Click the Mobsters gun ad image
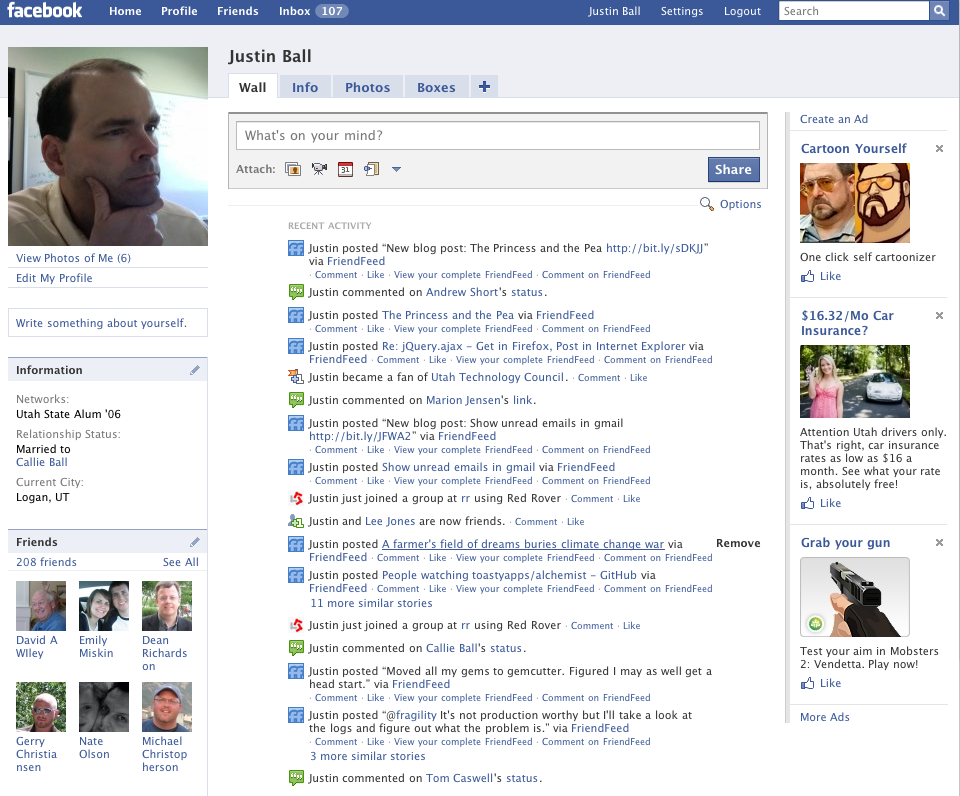The height and width of the screenshot is (796, 960). (855, 597)
